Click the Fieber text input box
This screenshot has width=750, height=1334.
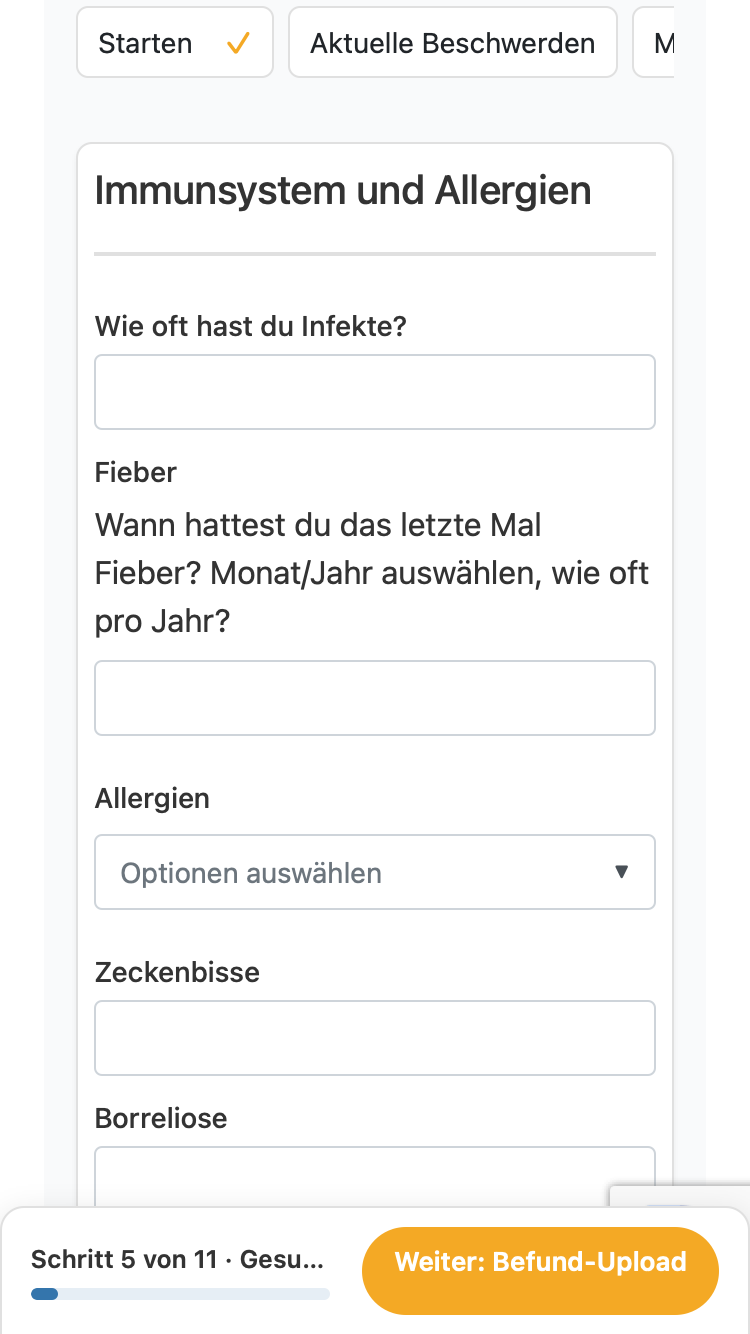coord(375,698)
